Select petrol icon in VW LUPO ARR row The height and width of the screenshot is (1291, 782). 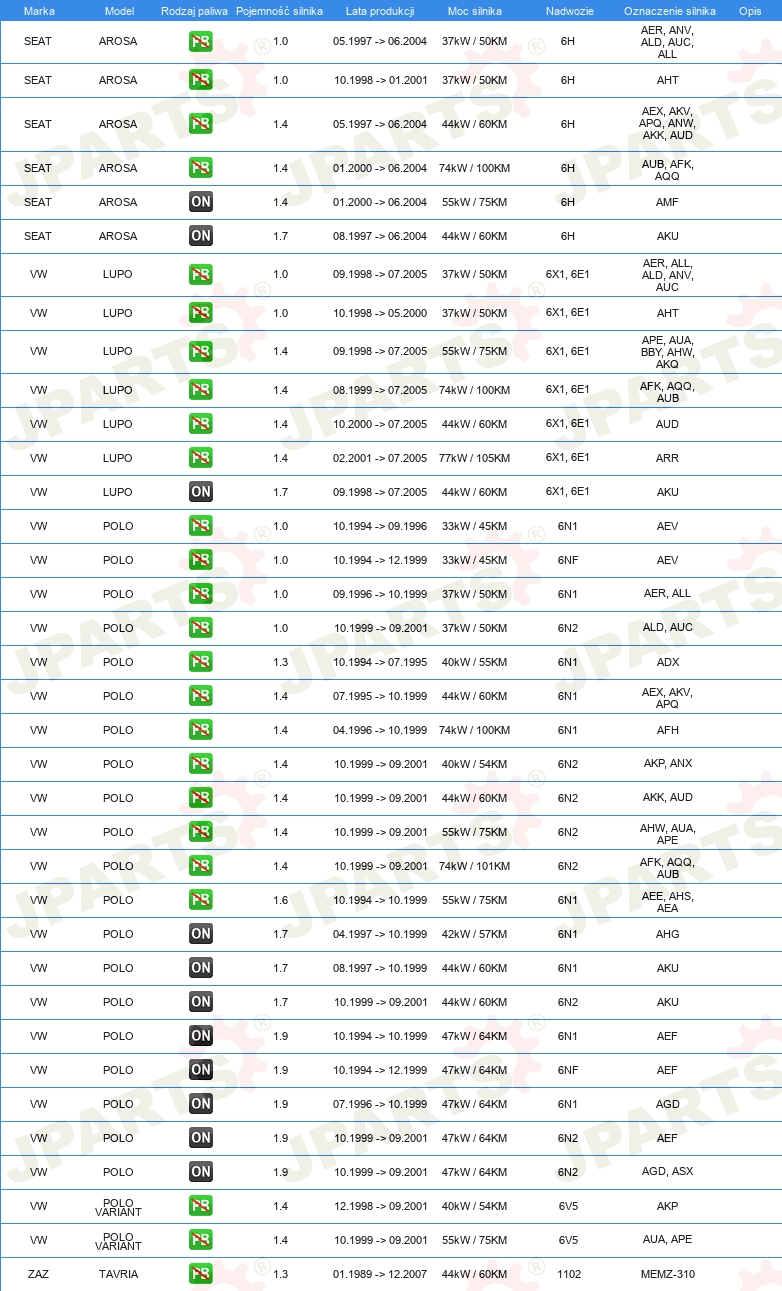pos(201,458)
